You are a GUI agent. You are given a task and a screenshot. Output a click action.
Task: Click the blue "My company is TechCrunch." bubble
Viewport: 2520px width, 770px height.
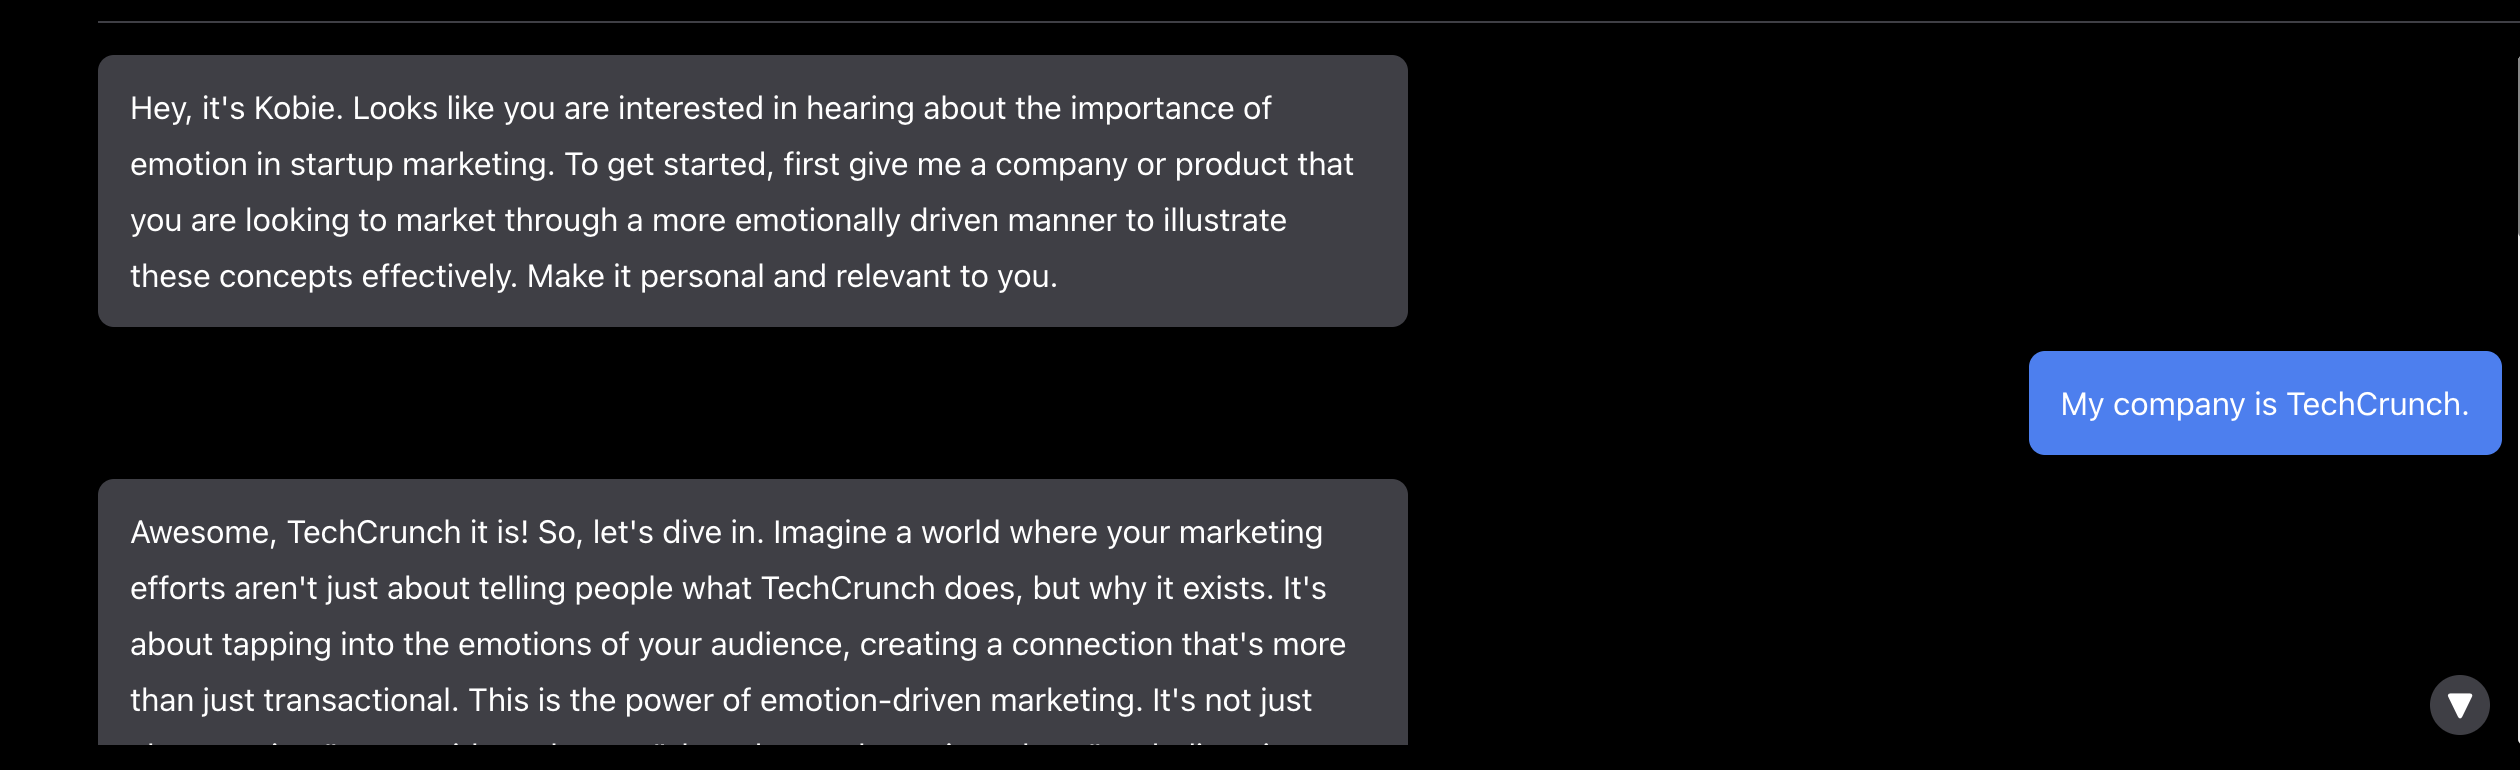point(2264,404)
